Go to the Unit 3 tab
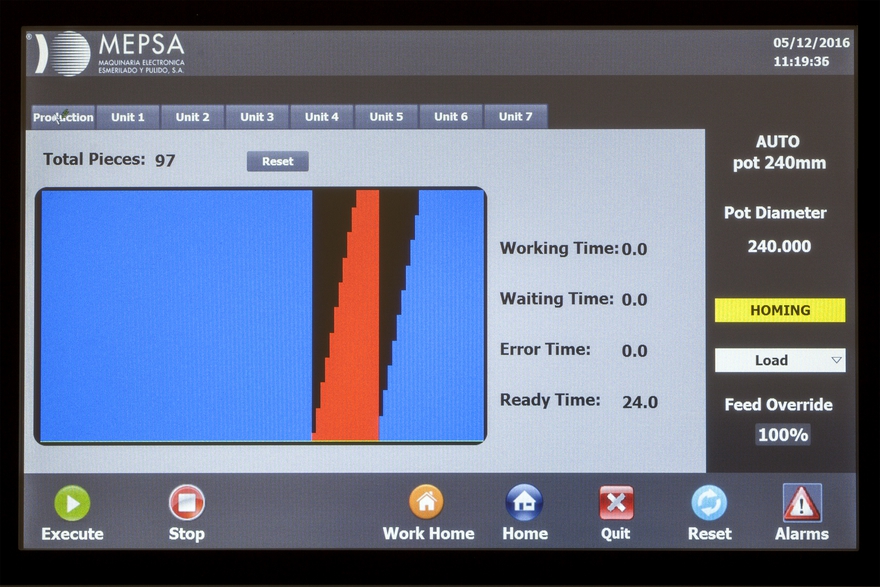Screen dimensions: 880x587 (x=257, y=117)
